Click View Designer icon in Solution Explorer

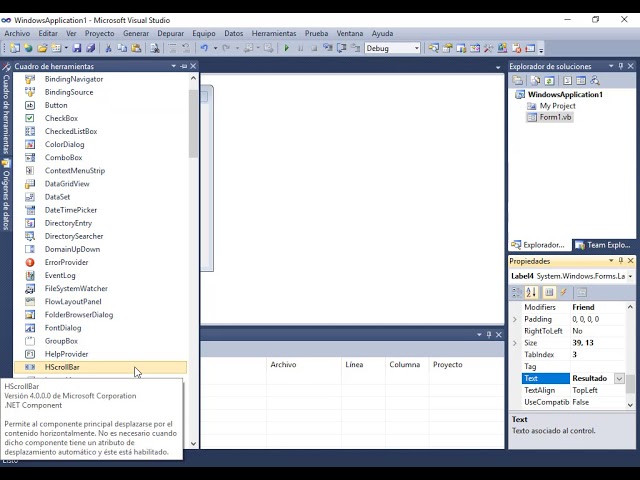581,80
